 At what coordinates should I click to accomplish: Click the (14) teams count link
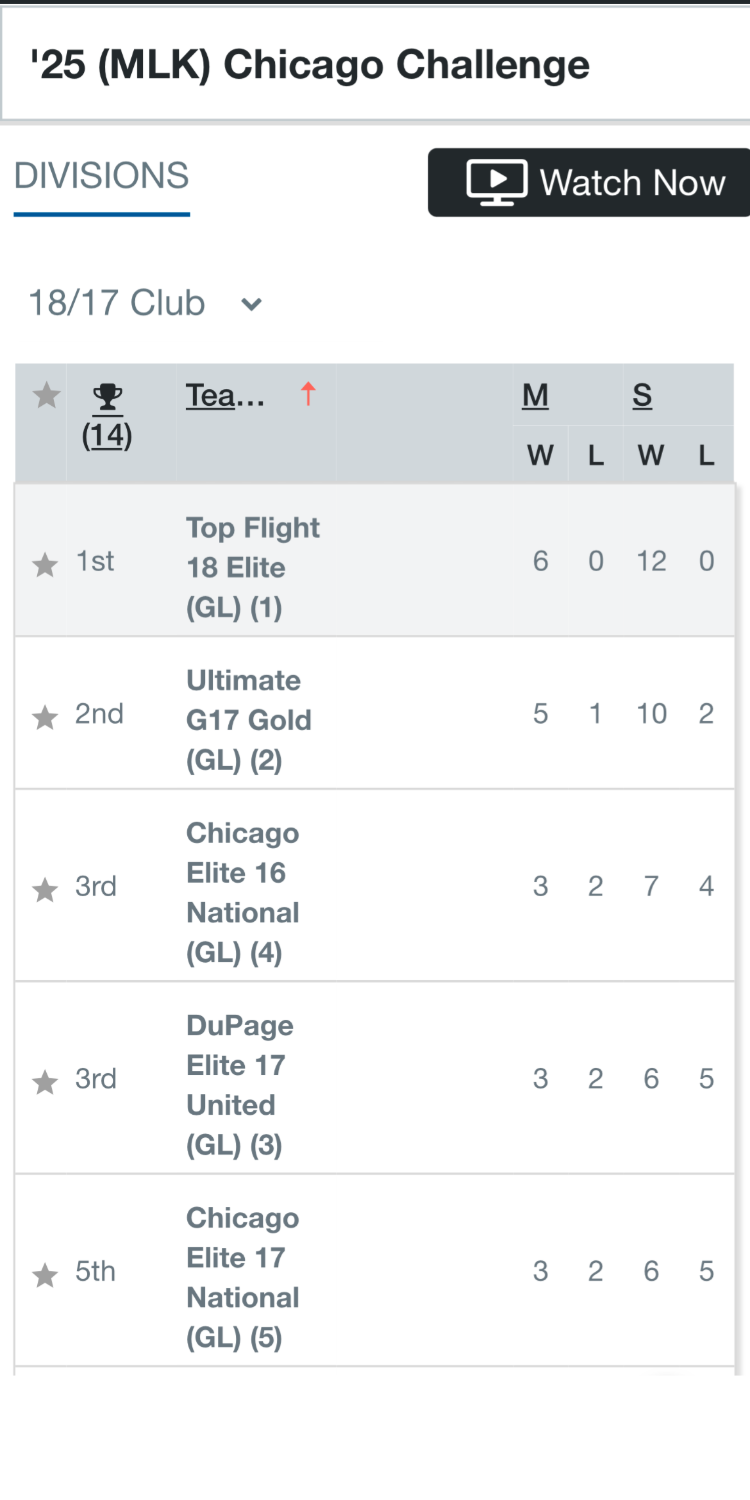pos(107,436)
